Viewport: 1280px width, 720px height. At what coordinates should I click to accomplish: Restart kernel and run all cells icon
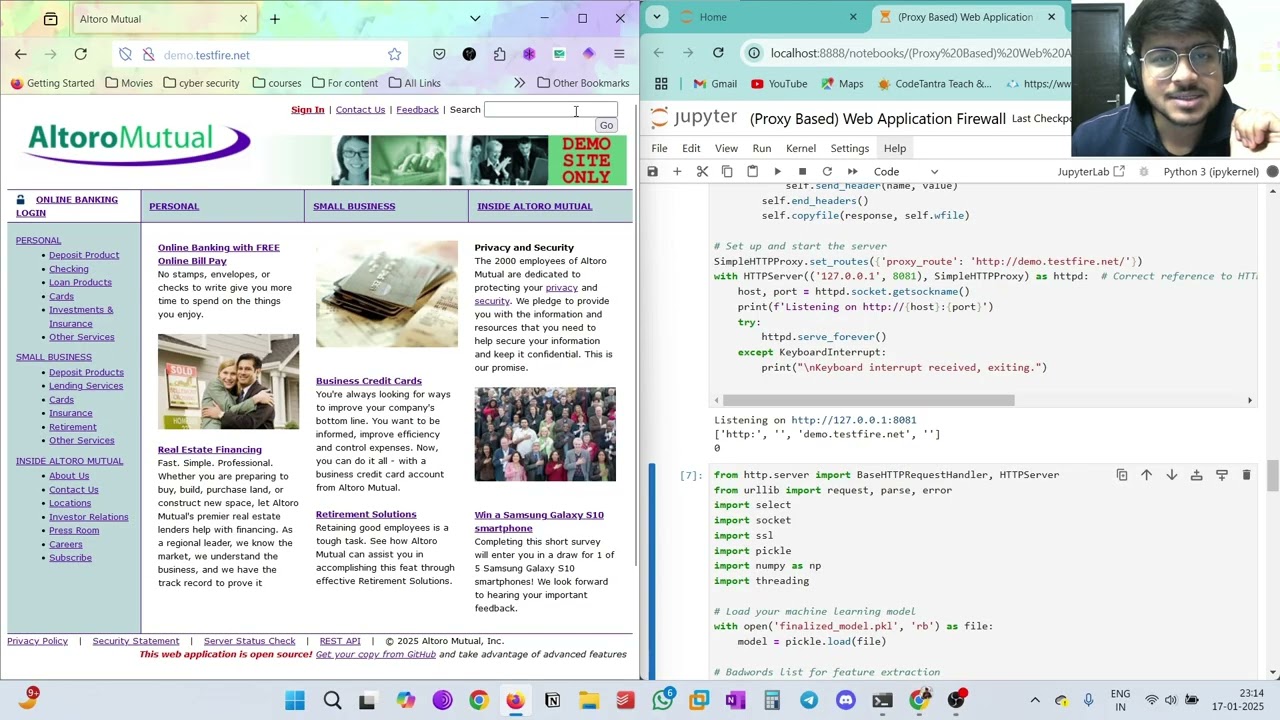852,172
